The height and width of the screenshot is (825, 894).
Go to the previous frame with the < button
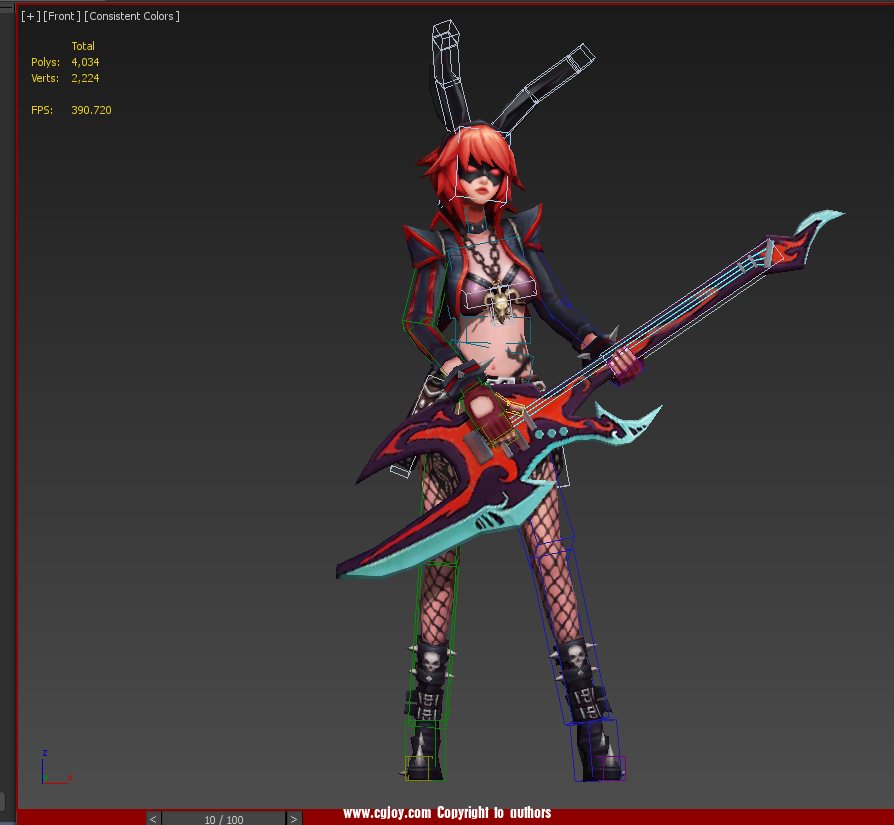[153, 819]
